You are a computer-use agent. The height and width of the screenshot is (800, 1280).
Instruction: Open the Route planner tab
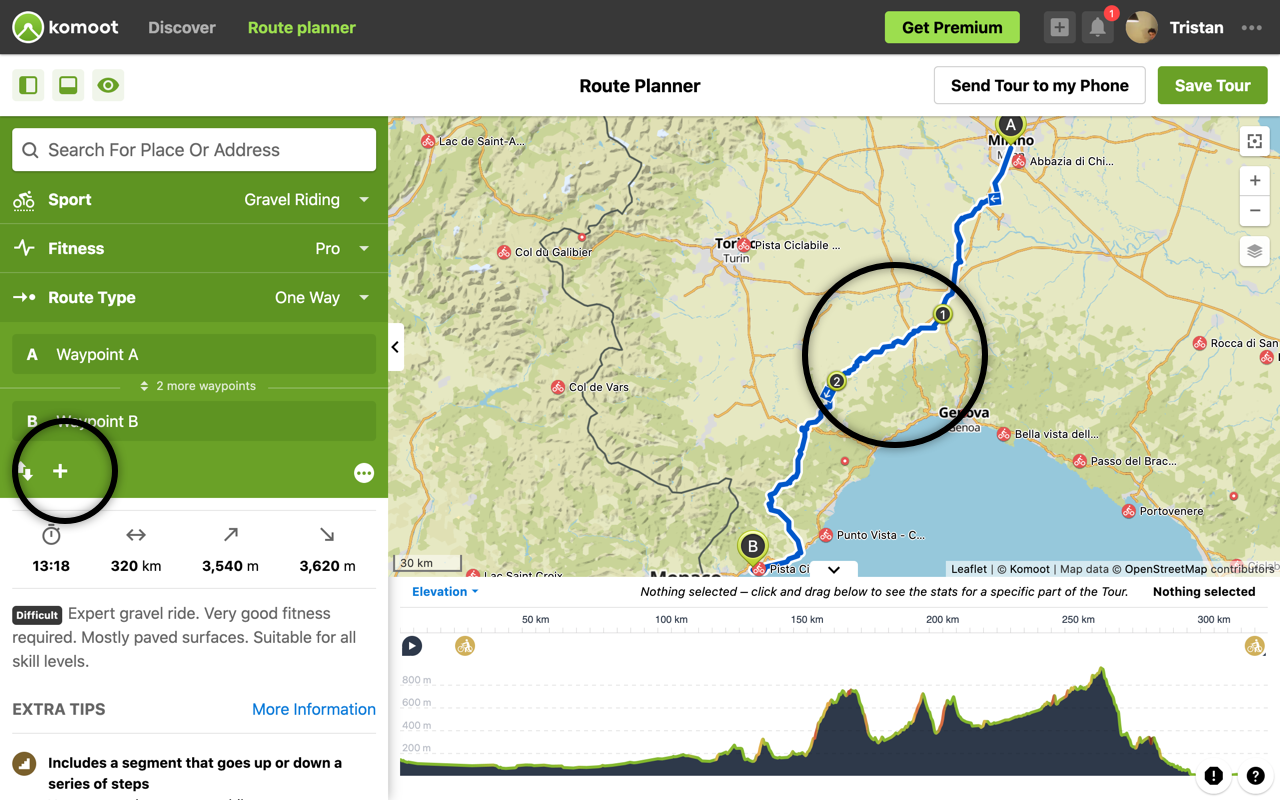coord(302,27)
